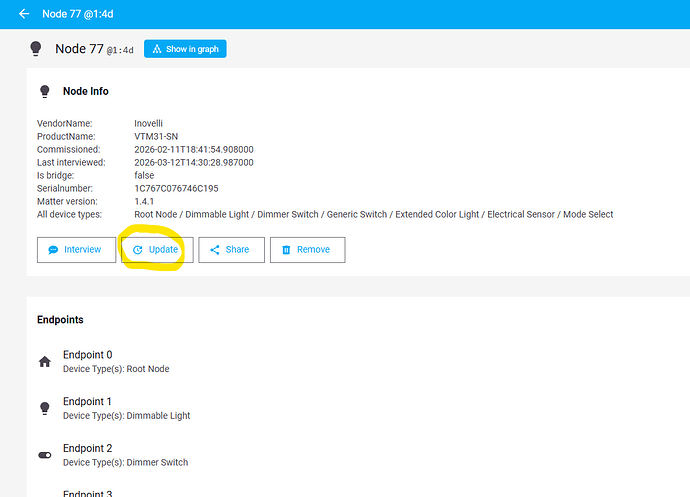Click the Endpoint 3 row title
The image size is (690, 497).
pyautogui.click(x=88, y=493)
